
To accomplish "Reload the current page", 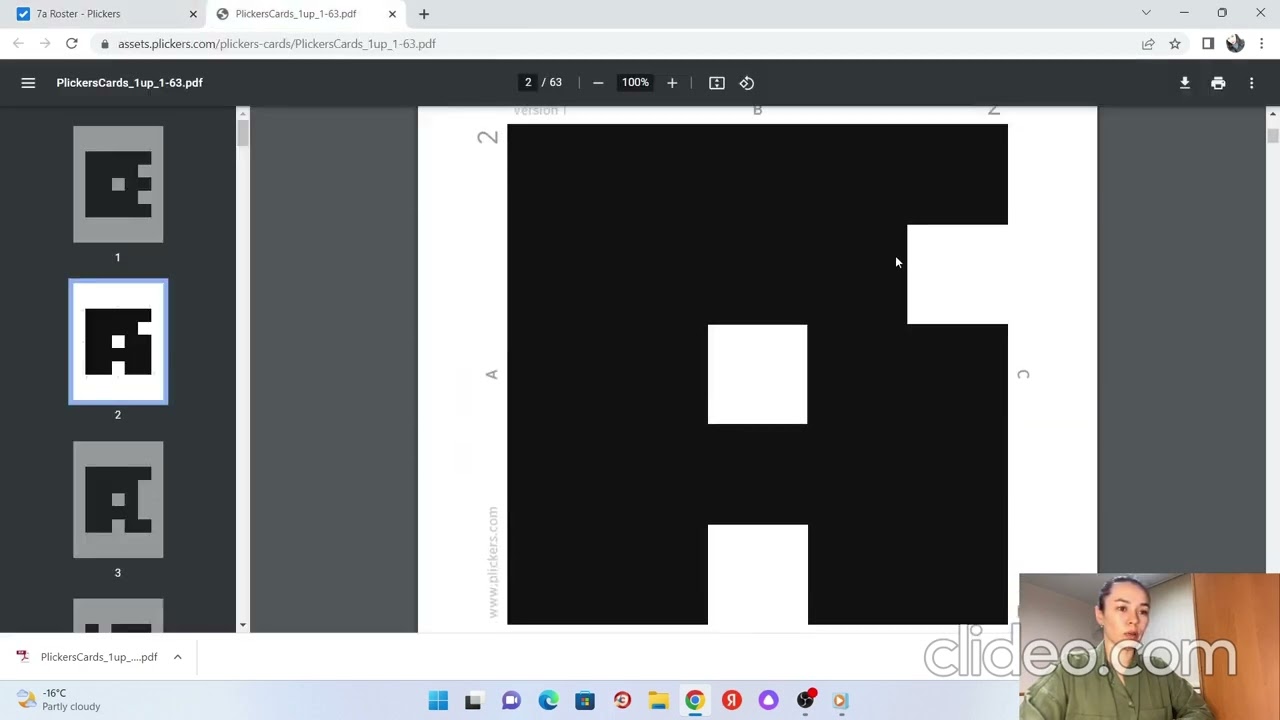I will [x=72, y=44].
